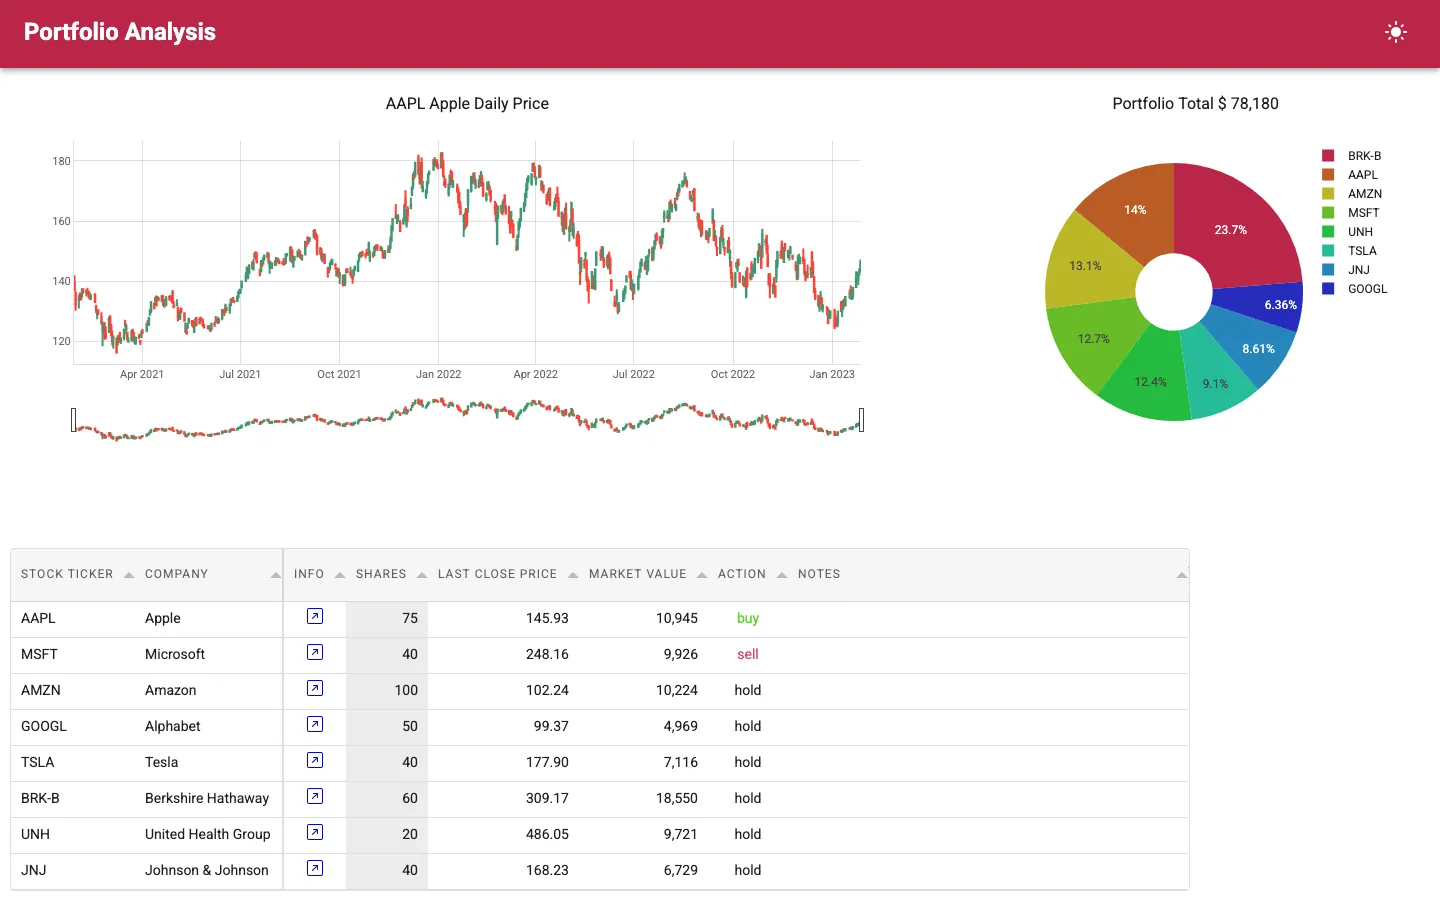Viewport: 1440px width, 900px height.
Task: Toggle TSLA legend entry in pie chart
Action: click(1351, 251)
